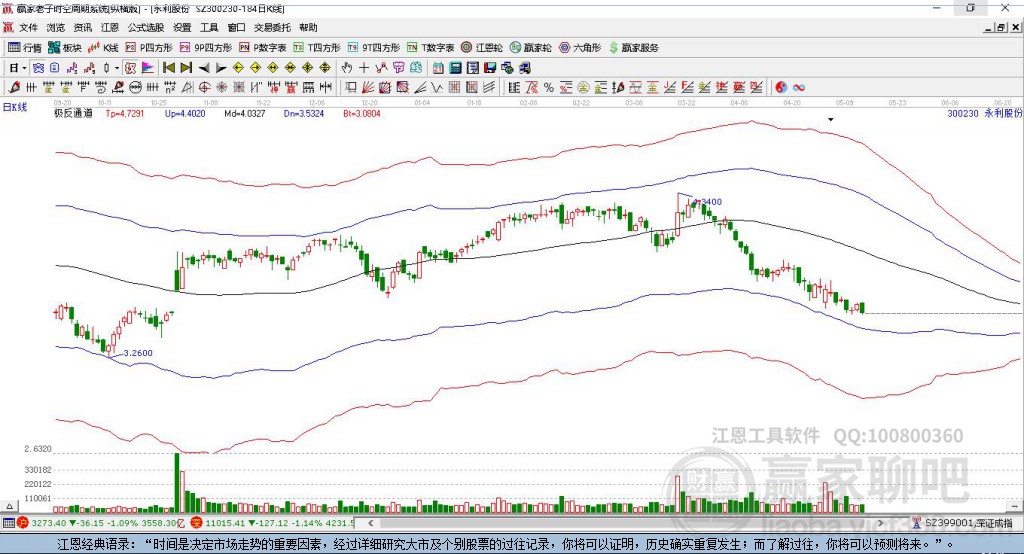The image size is (1024, 554).
Task: Open the 江恩轮 Gann wheel
Action: point(482,48)
